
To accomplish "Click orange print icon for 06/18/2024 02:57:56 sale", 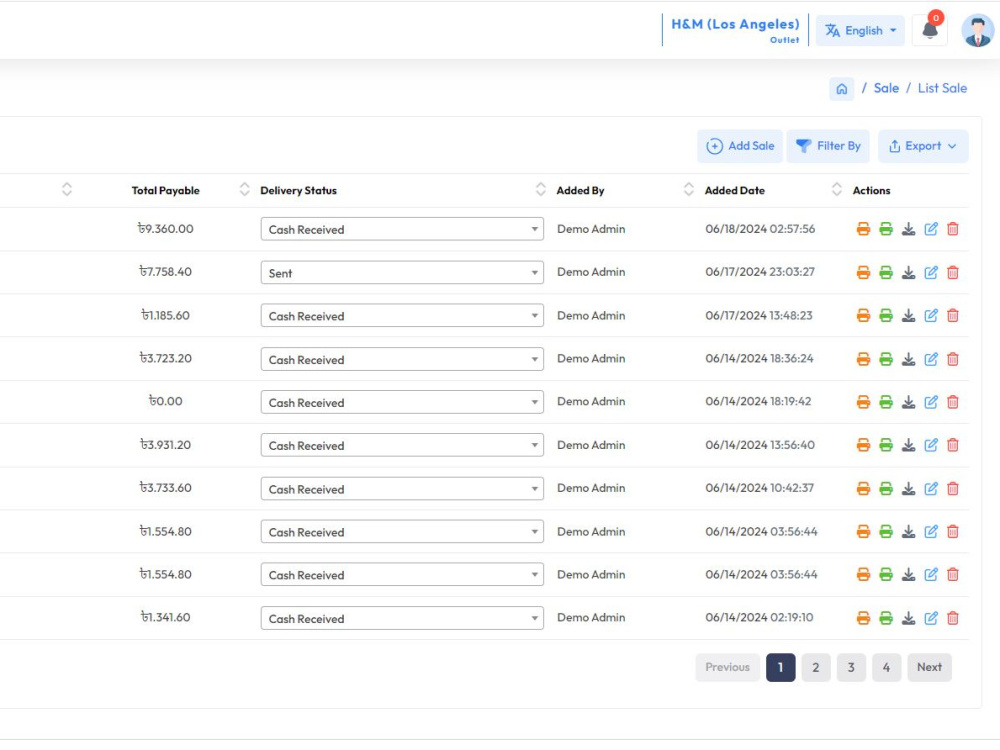I will coord(863,229).
